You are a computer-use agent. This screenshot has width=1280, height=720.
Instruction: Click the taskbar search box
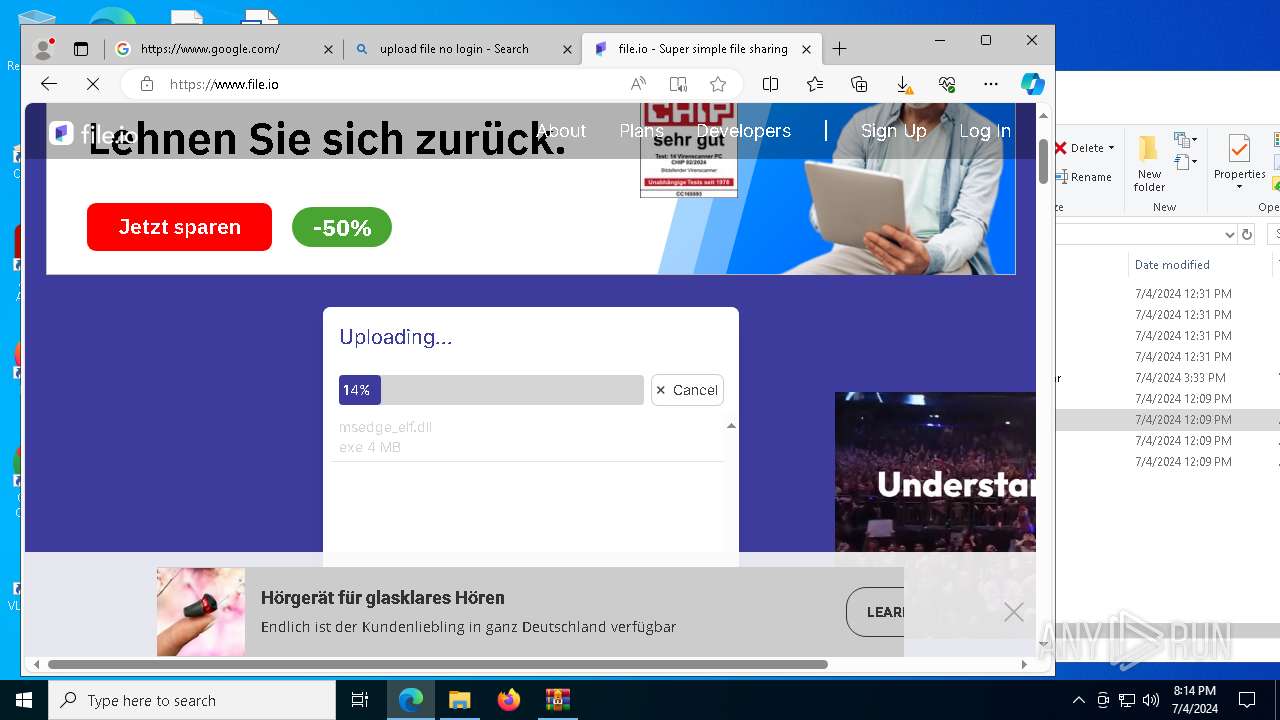[x=192, y=700]
